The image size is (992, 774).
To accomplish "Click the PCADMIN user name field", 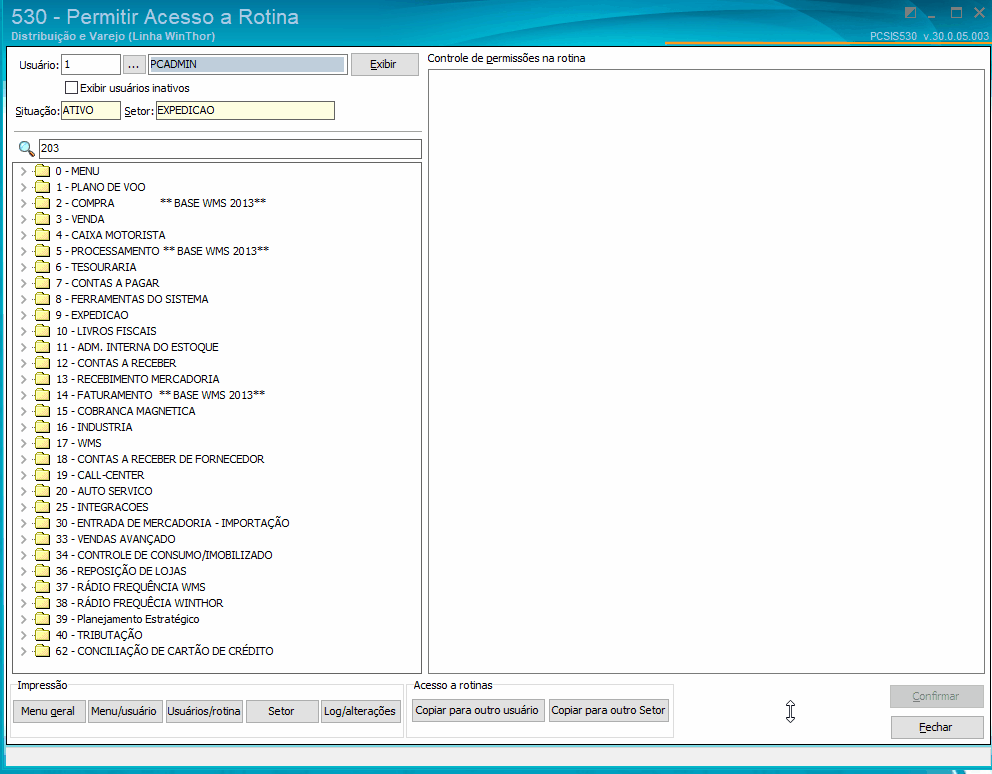I will tap(247, 65).
